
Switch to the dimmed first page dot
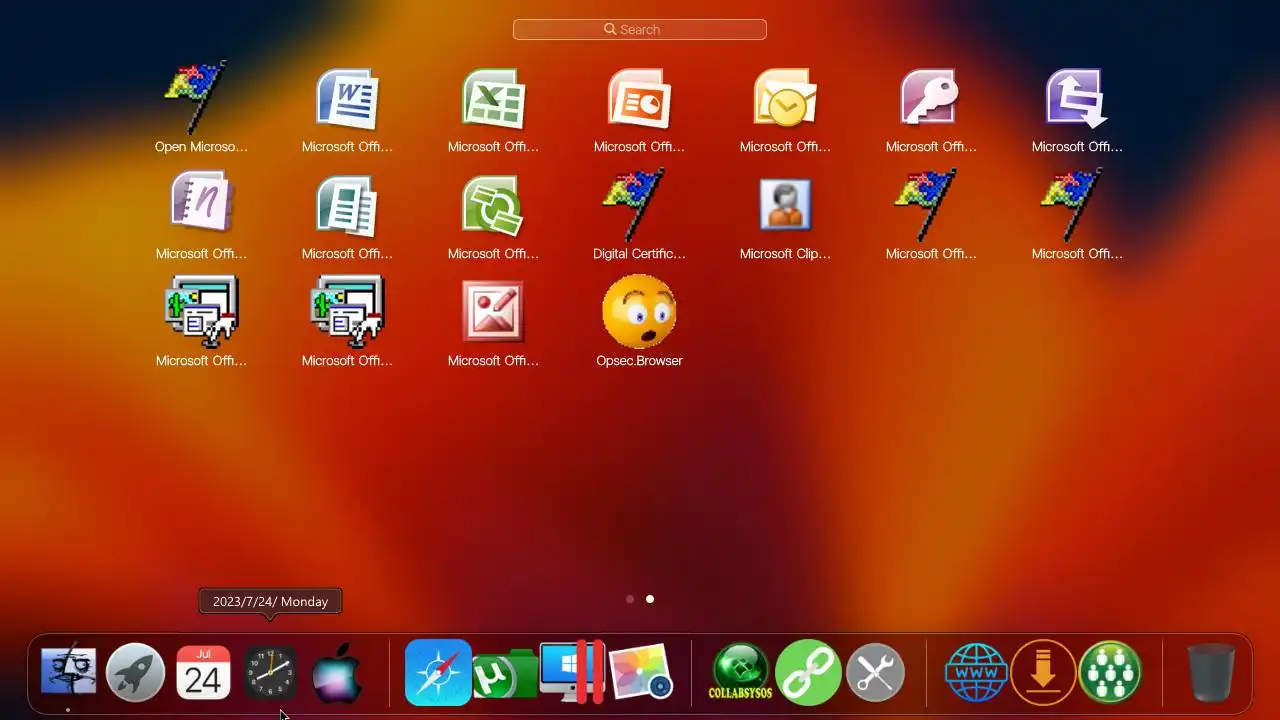(x=630, y=599)
